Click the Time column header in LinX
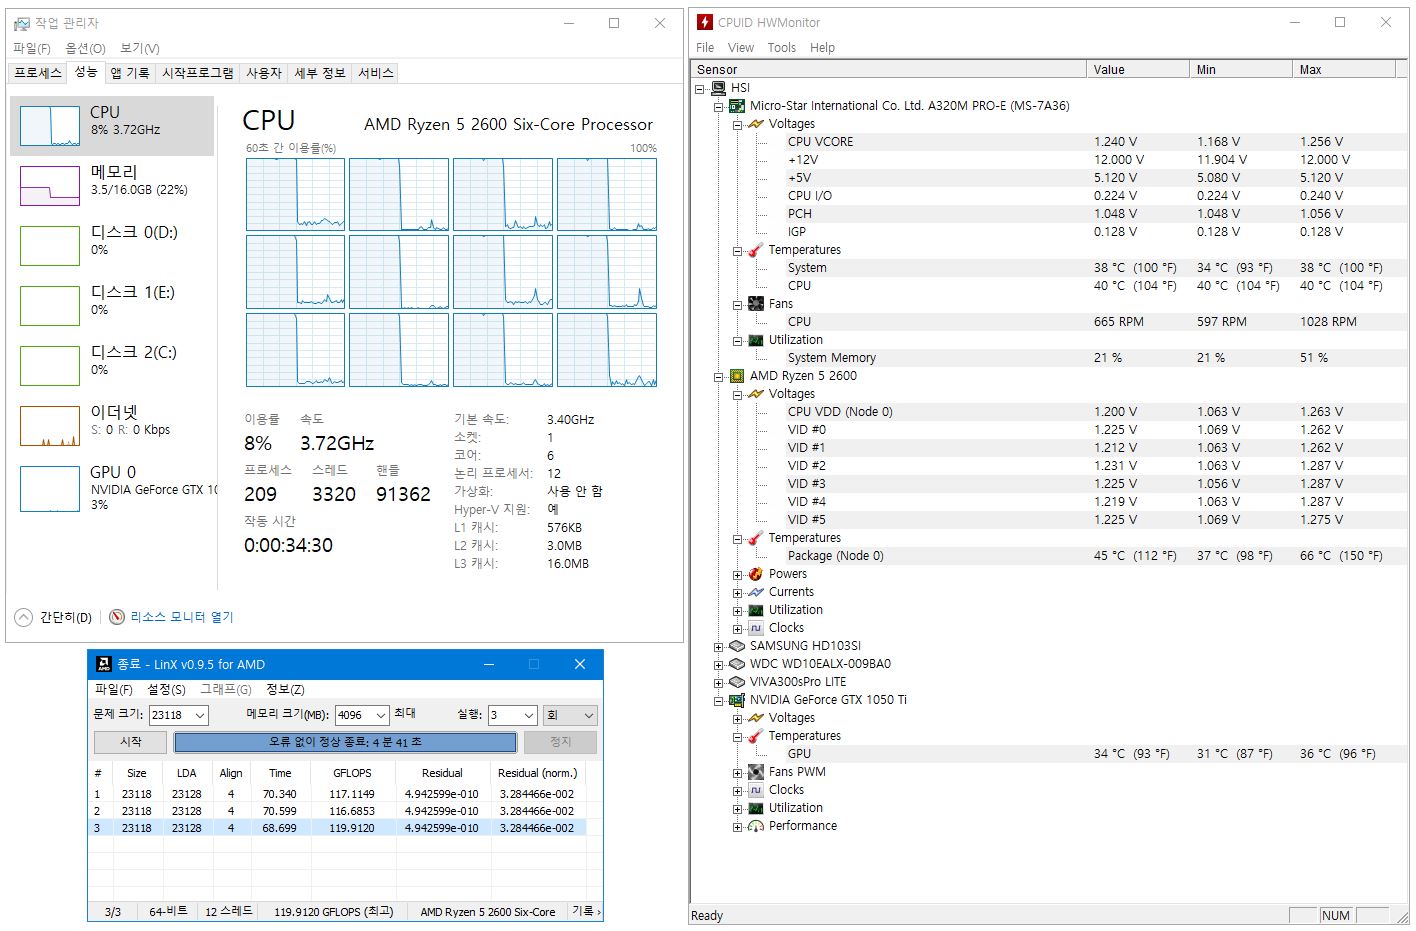Image resolution: width=1416 pixels, height=931 pixels. click(280, 773)
